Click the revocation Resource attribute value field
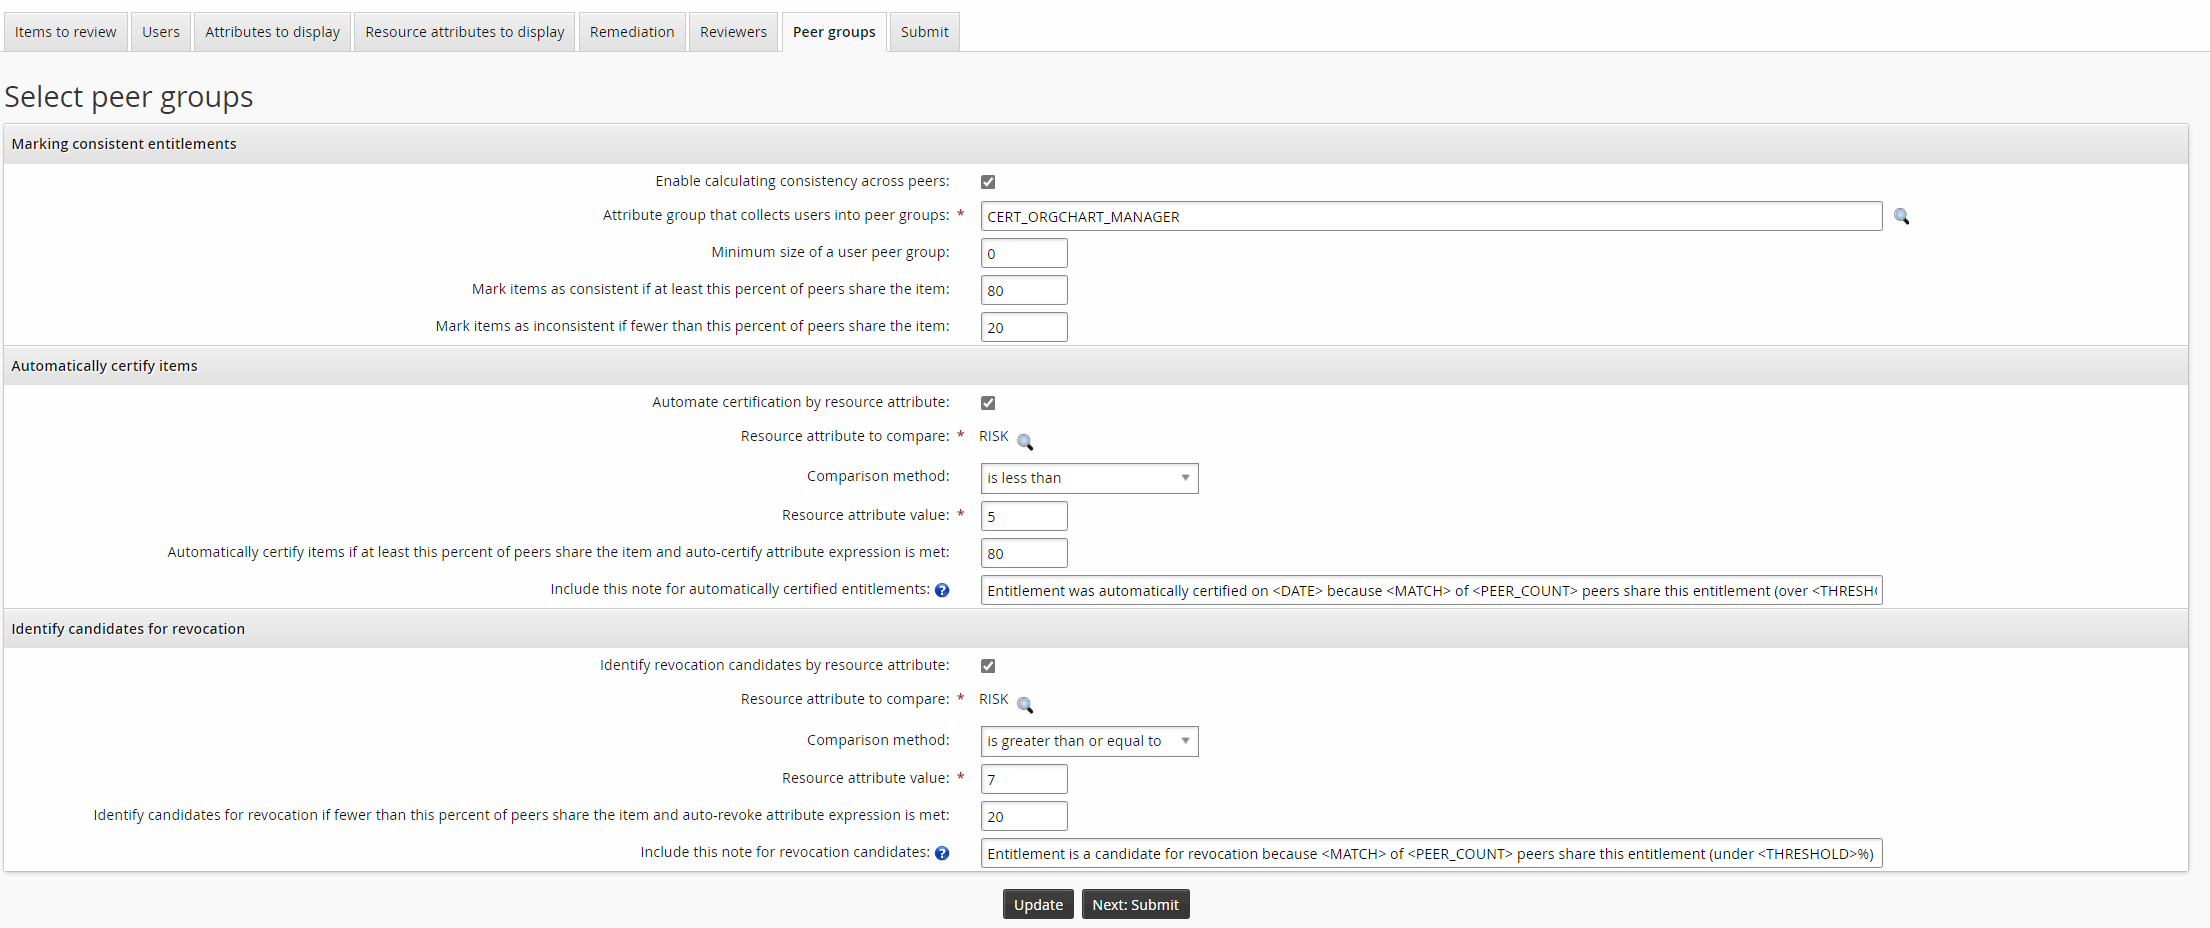The image size is (2210, 928). [x=1023, y=779]
